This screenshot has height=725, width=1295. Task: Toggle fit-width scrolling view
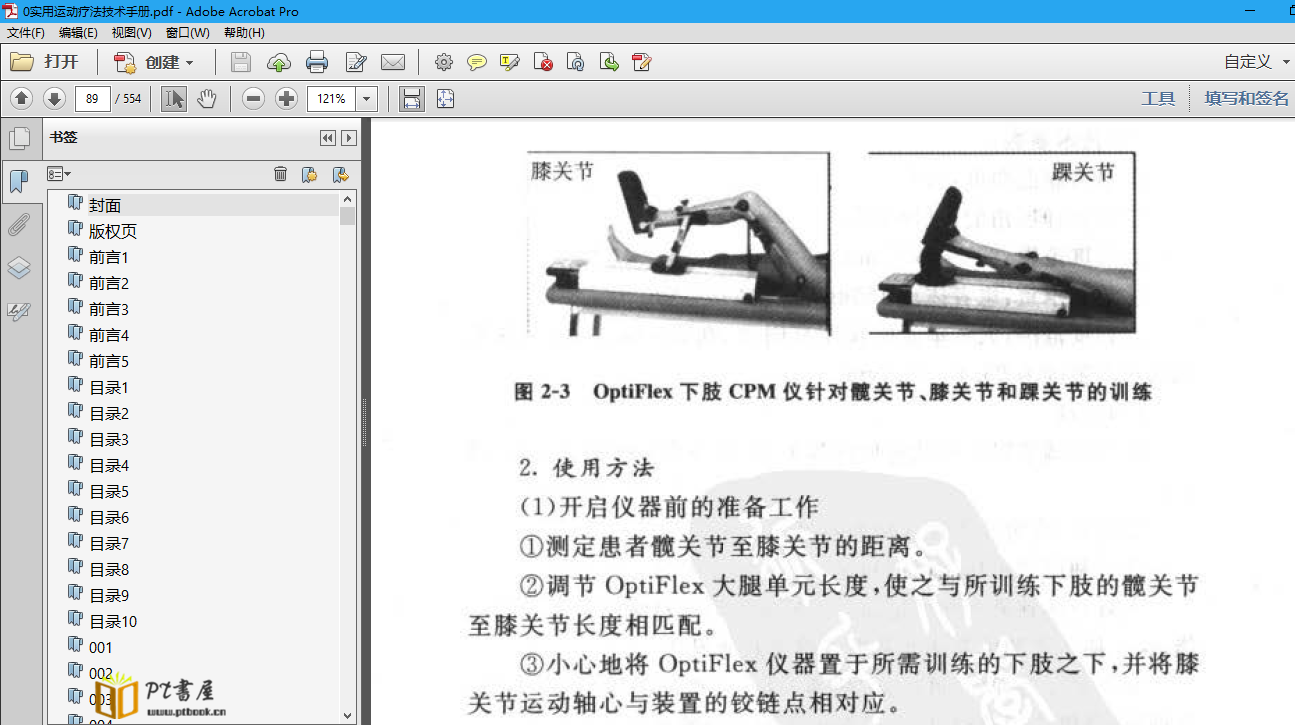coord(412,98)
